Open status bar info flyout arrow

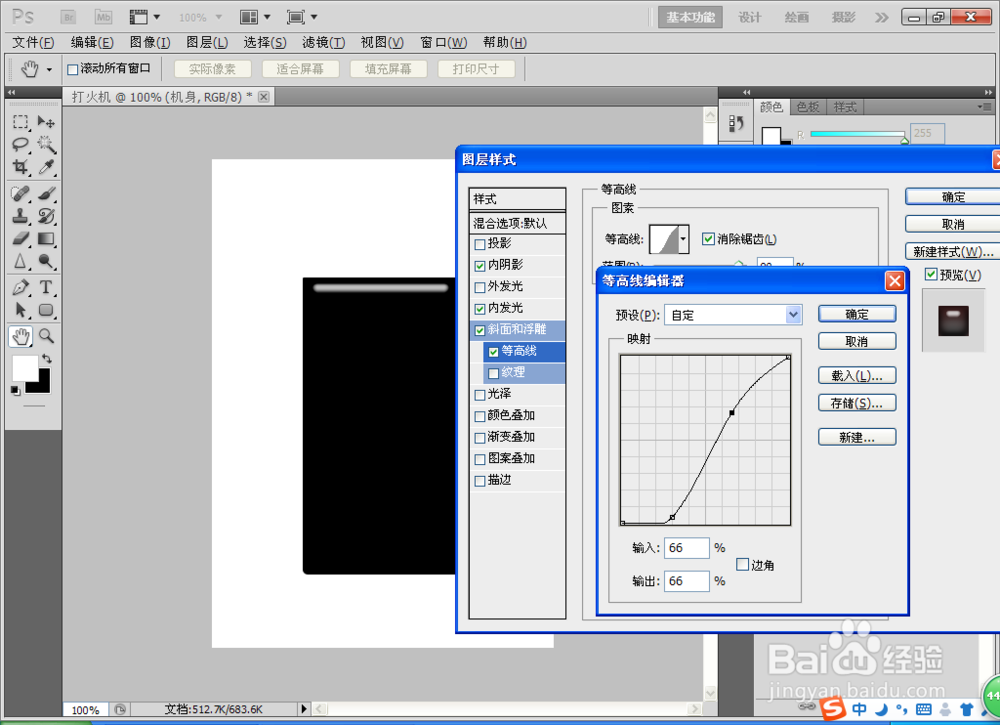[304, 708]
